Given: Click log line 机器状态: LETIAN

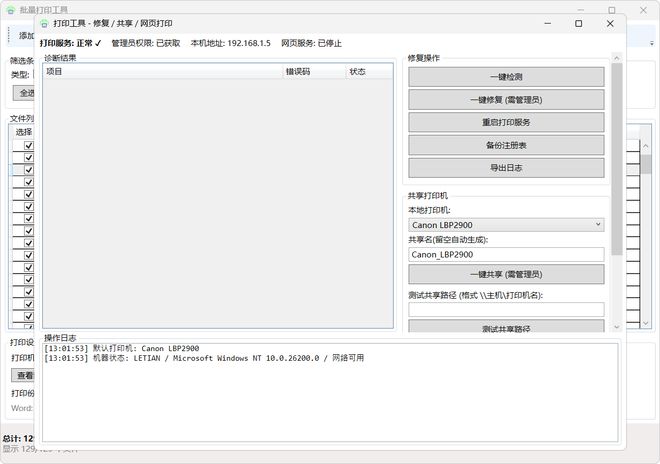Looking at the screenshot, I should (x=204, y=358).
